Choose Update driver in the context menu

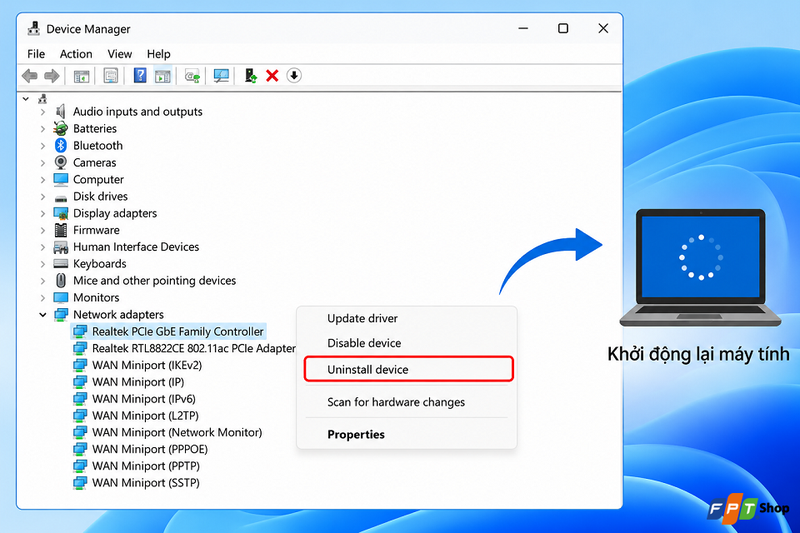click(362, 318)
